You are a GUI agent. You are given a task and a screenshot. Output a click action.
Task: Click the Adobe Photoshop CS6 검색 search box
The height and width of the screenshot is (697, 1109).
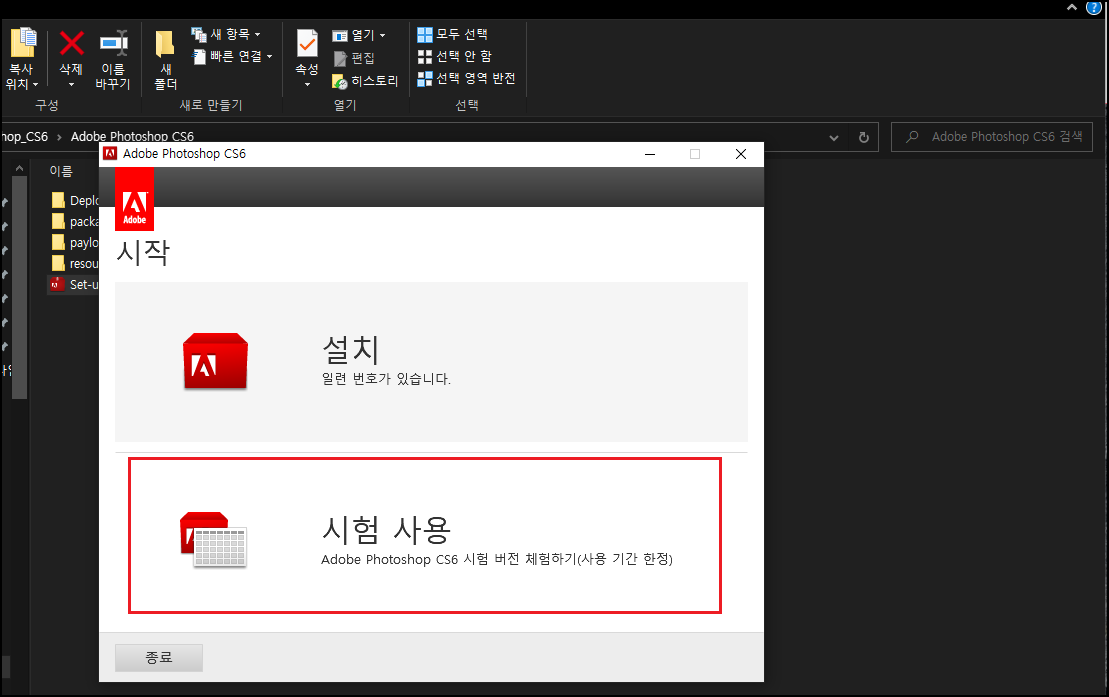tap(992, 137)
